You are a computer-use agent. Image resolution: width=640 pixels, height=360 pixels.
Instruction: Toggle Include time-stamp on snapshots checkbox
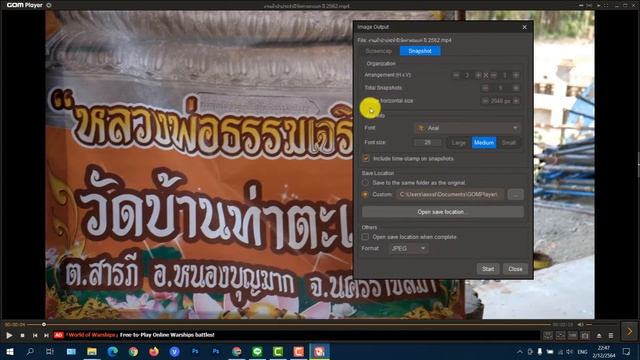tap(366, 158)
